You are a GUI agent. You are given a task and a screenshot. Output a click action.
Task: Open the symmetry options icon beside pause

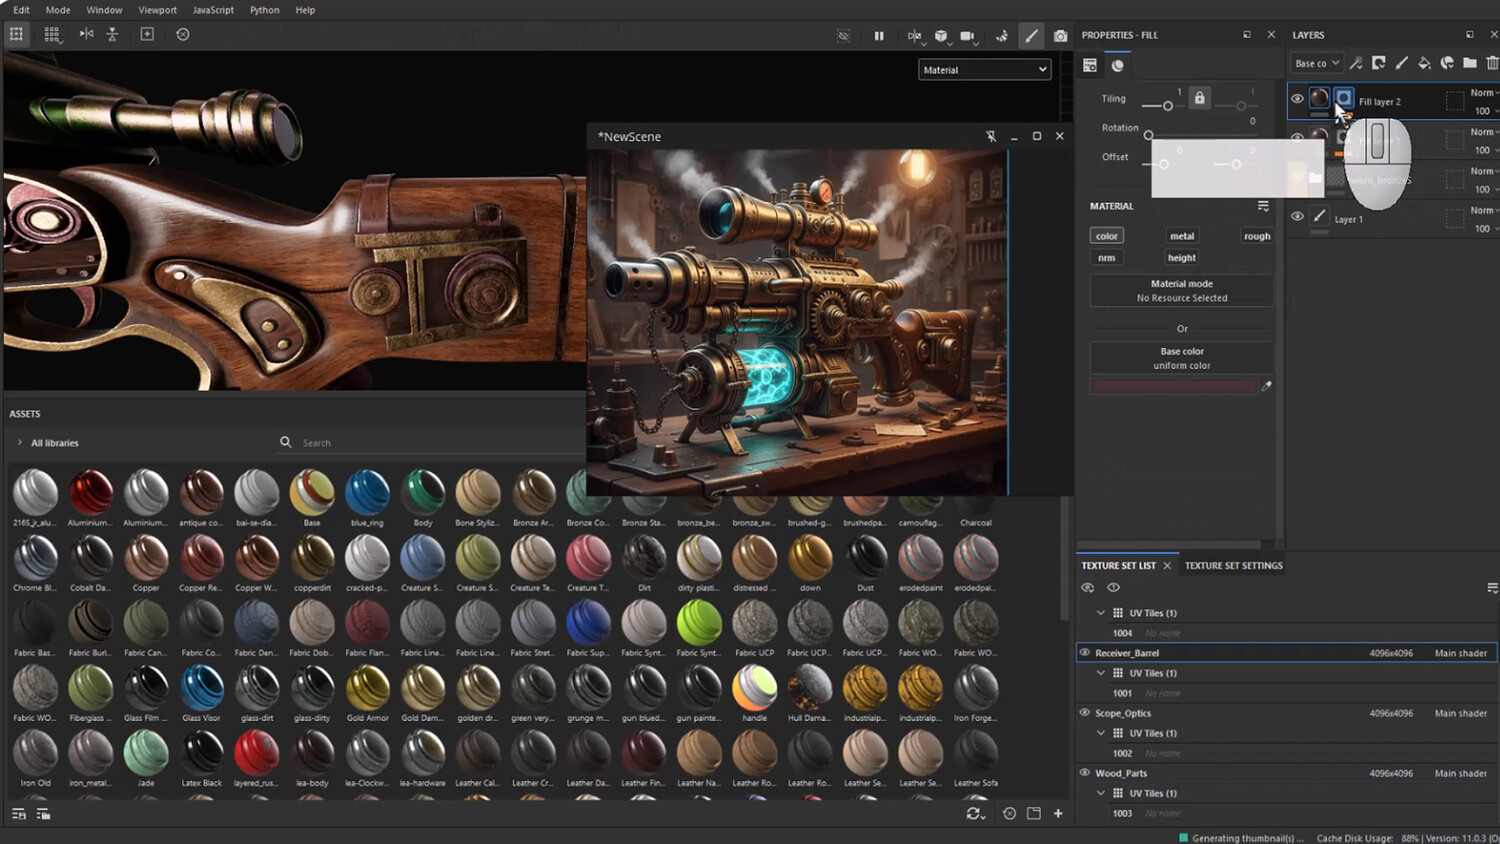(x=914, y=35)
